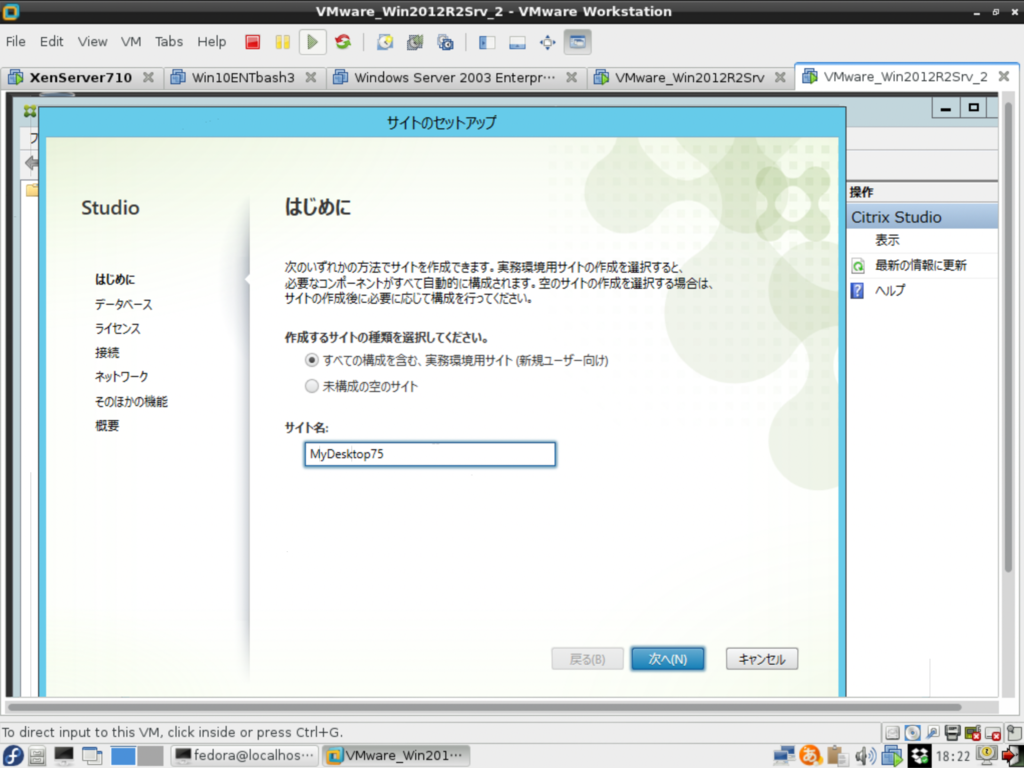Image resolution: width=1024 pixels, height=768 pixels.
Task: Click the Japanese input method tray icon
Action: pos(810,756)
